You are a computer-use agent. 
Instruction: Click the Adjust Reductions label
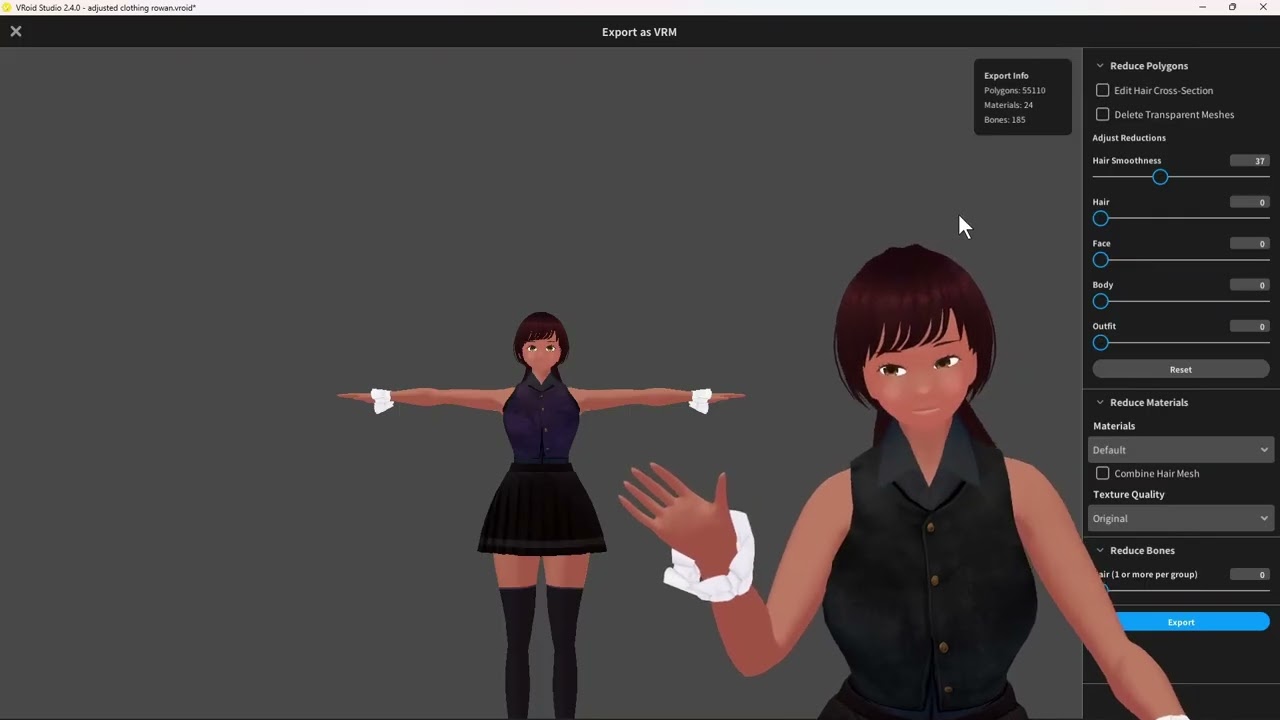(1129, 138)
